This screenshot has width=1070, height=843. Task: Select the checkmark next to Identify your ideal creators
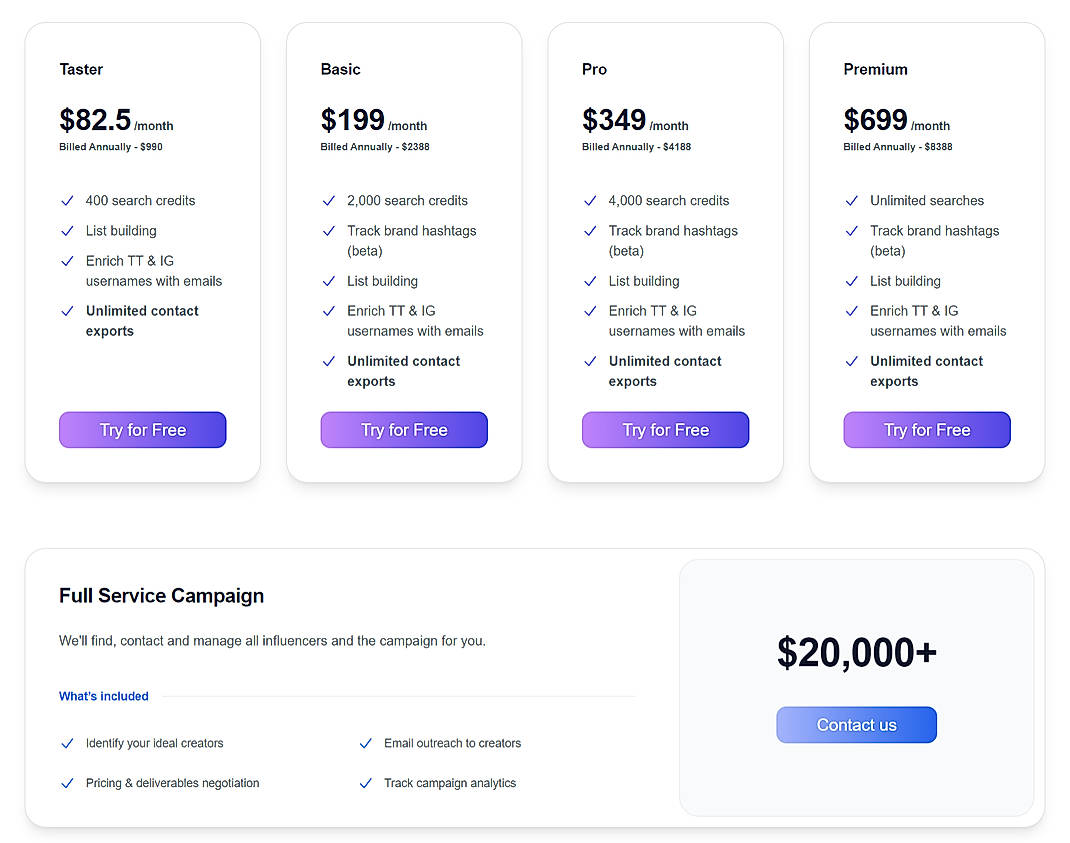coord(66,743)
